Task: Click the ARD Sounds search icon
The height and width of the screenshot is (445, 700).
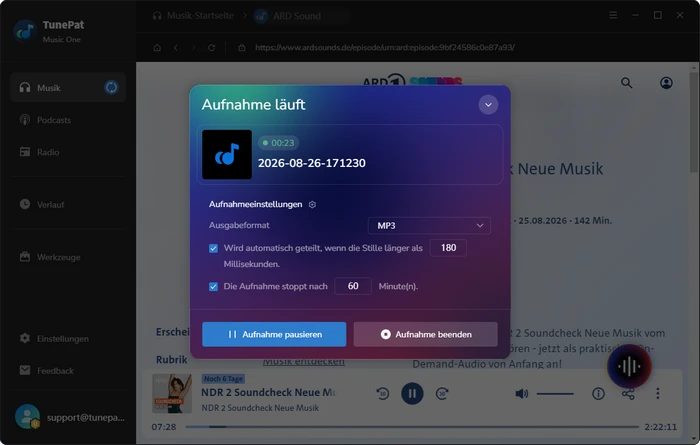Action: point(627,83)
